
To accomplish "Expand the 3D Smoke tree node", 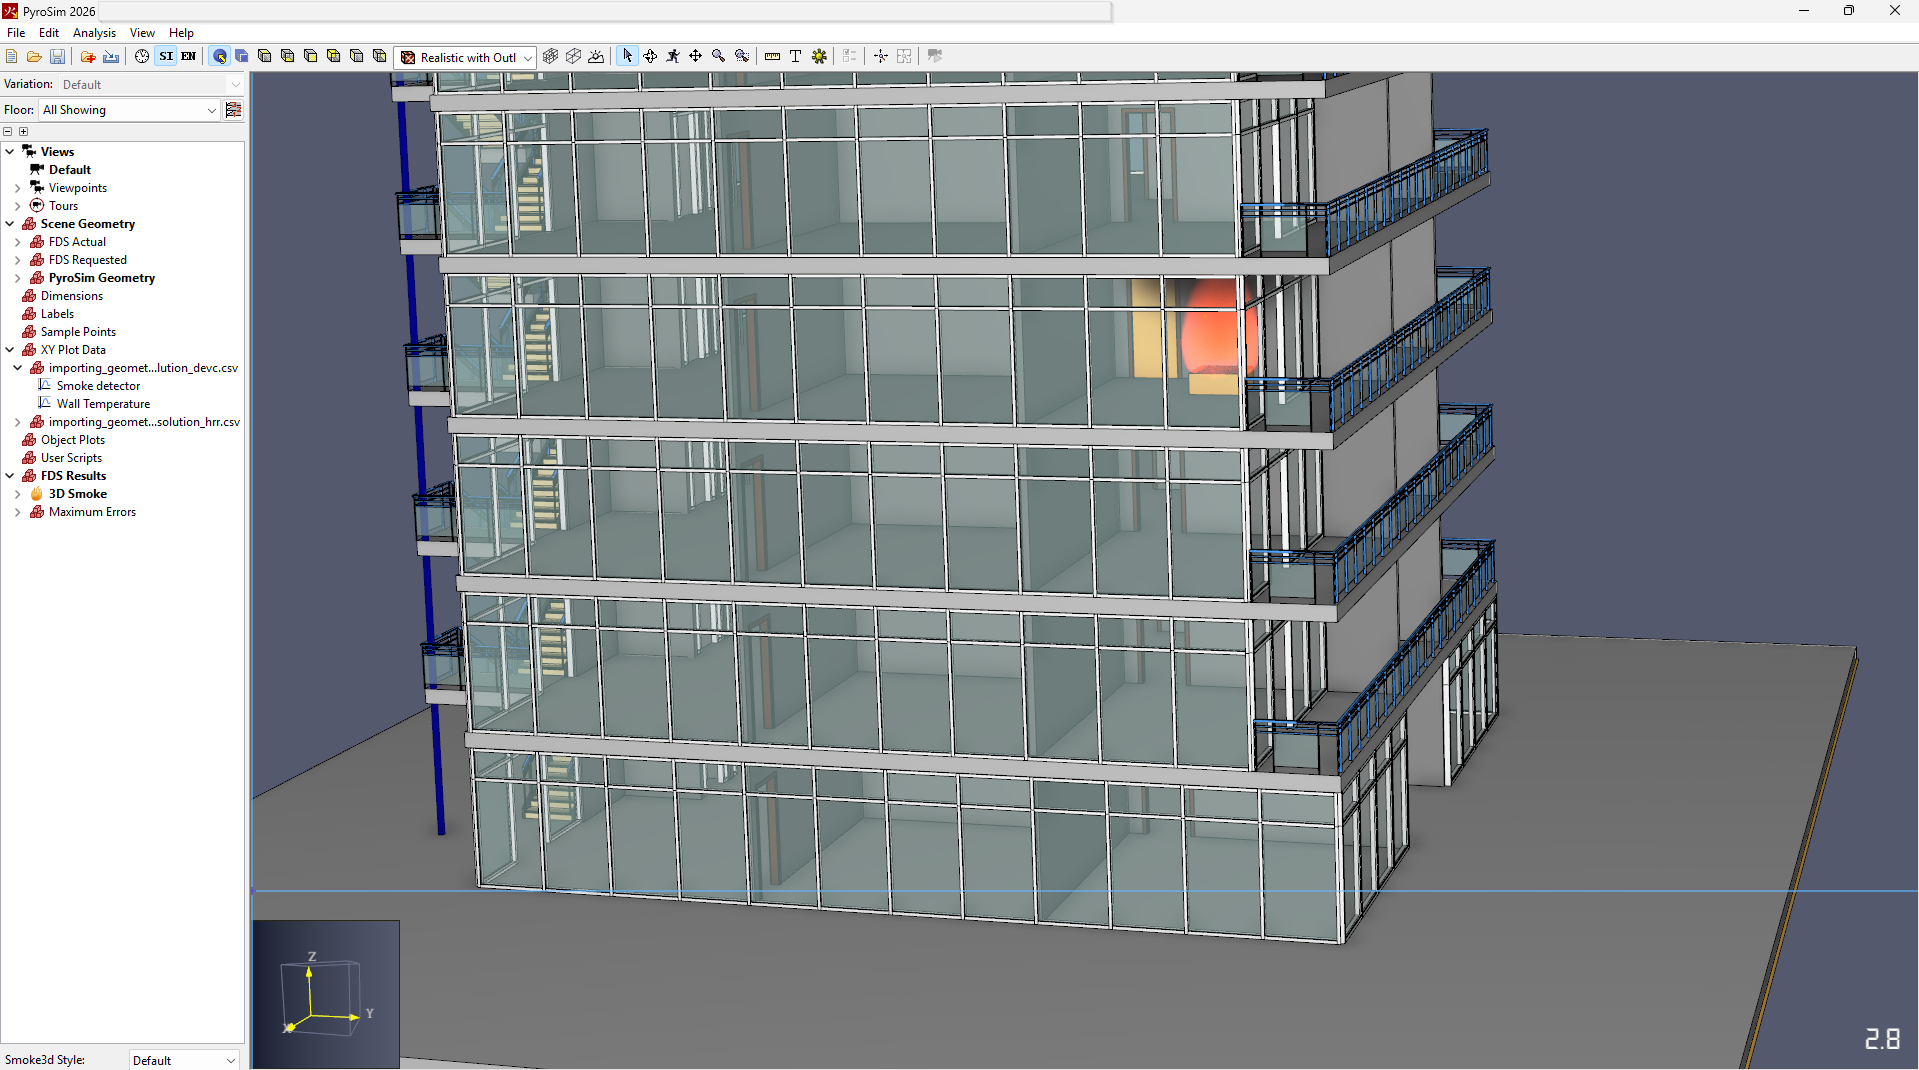I will 17,494.
